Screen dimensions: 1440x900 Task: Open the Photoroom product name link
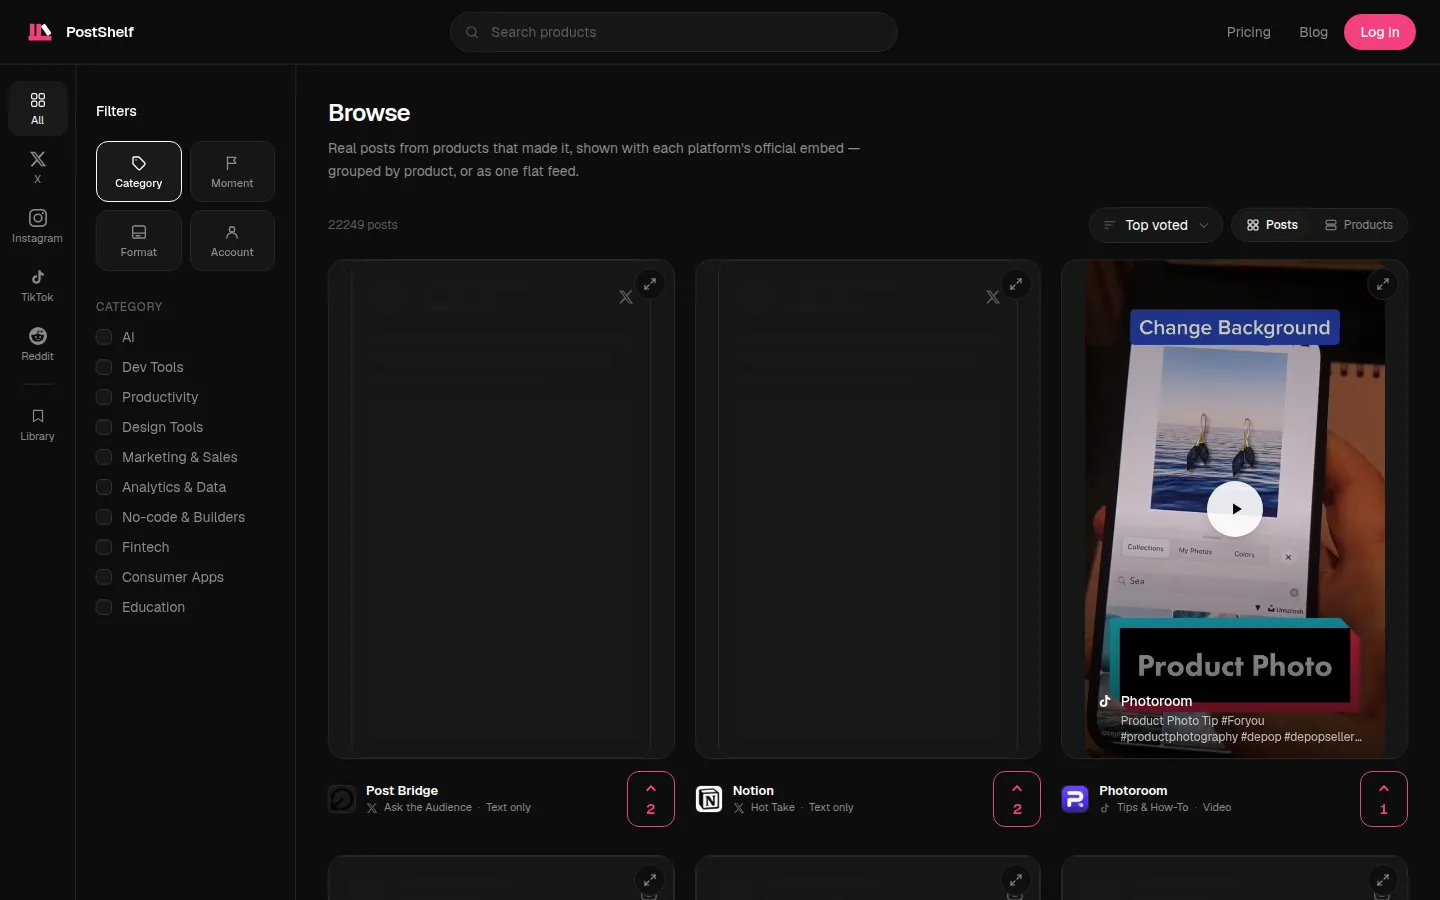point(1133,790)
